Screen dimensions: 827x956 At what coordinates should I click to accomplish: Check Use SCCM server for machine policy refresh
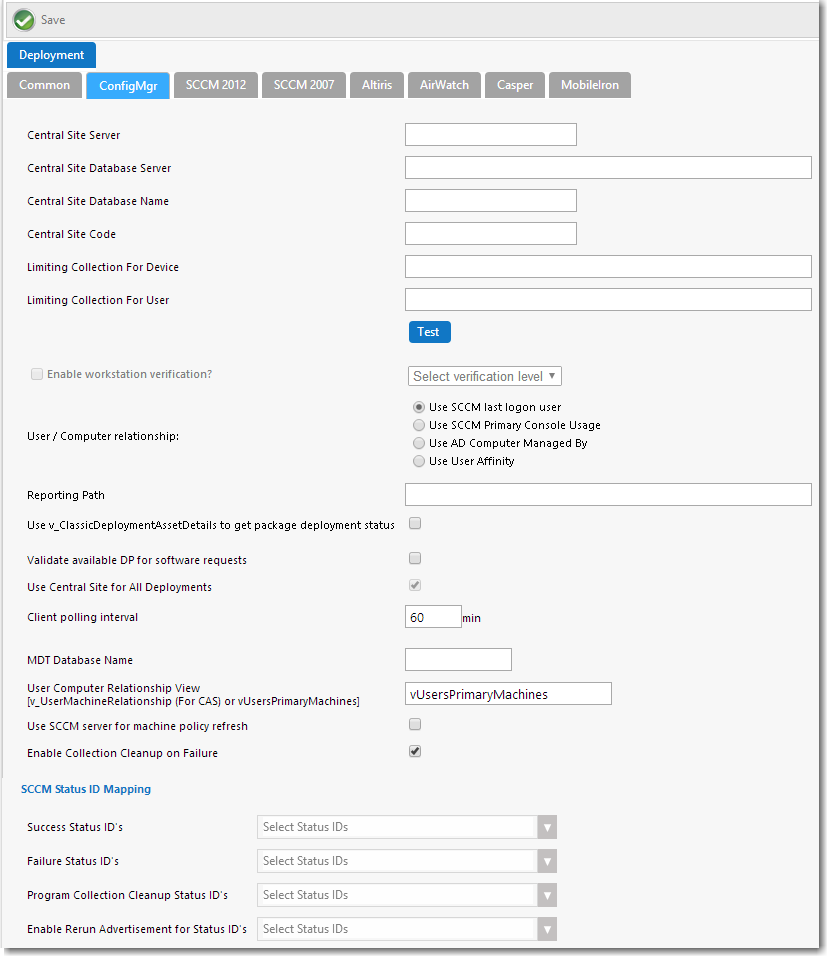pos(415,724)
